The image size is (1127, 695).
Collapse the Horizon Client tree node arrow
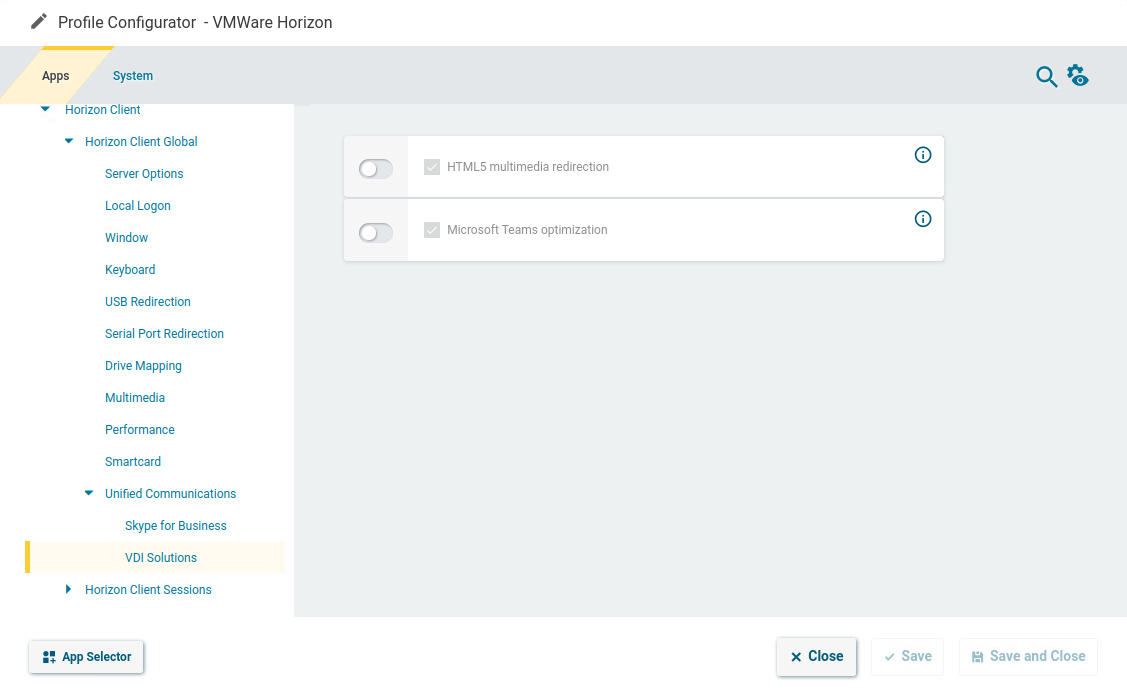pos(45,109)
